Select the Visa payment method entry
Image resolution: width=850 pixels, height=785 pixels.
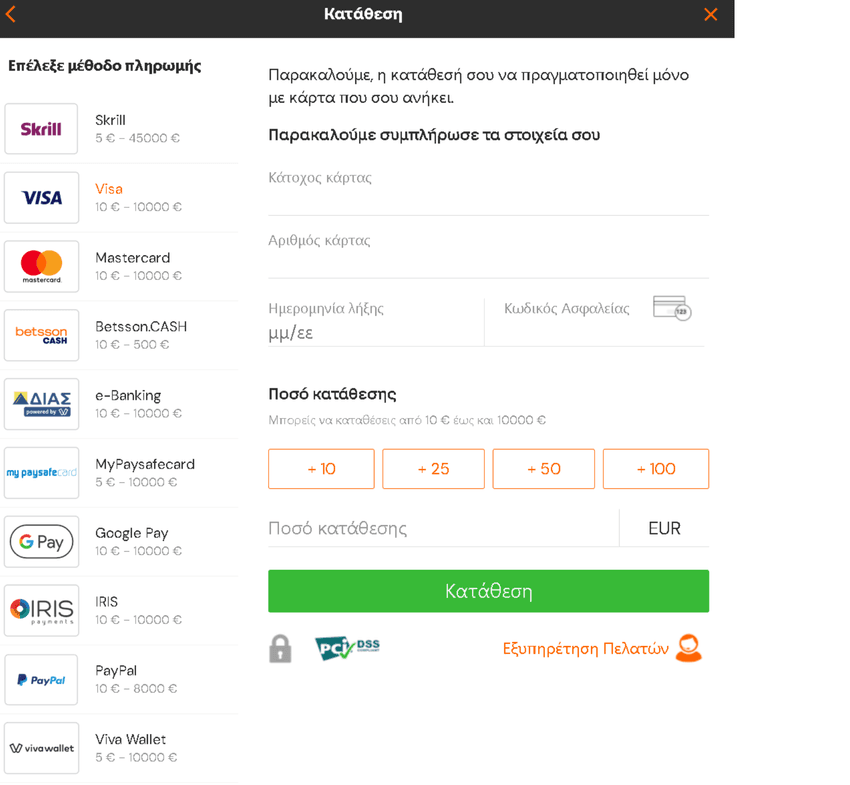click(x=120, y=198)
